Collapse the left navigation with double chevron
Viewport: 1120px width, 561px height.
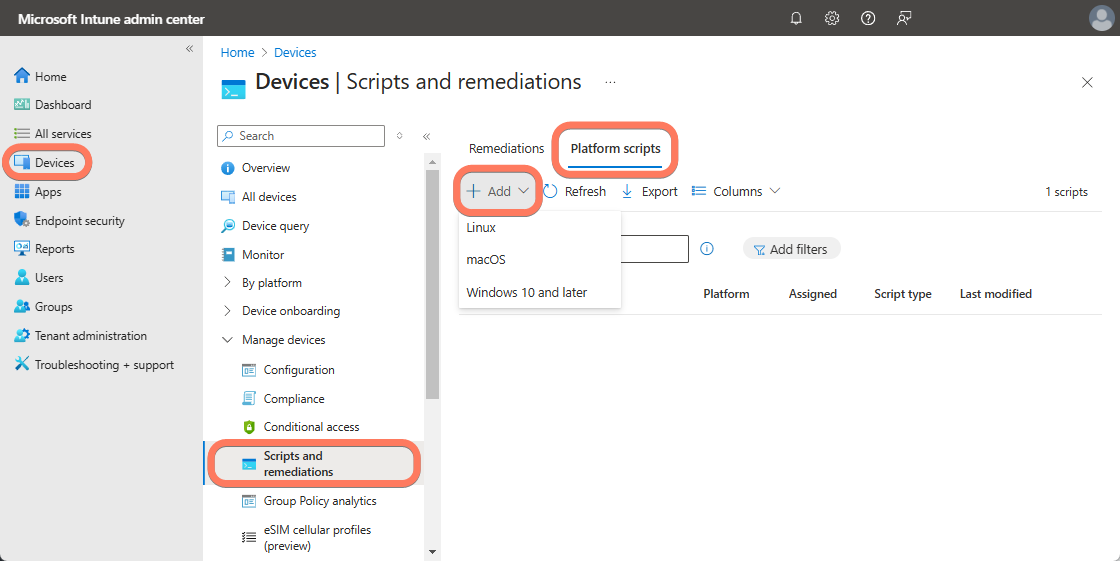pyautogui.click(x=189, y=49)
